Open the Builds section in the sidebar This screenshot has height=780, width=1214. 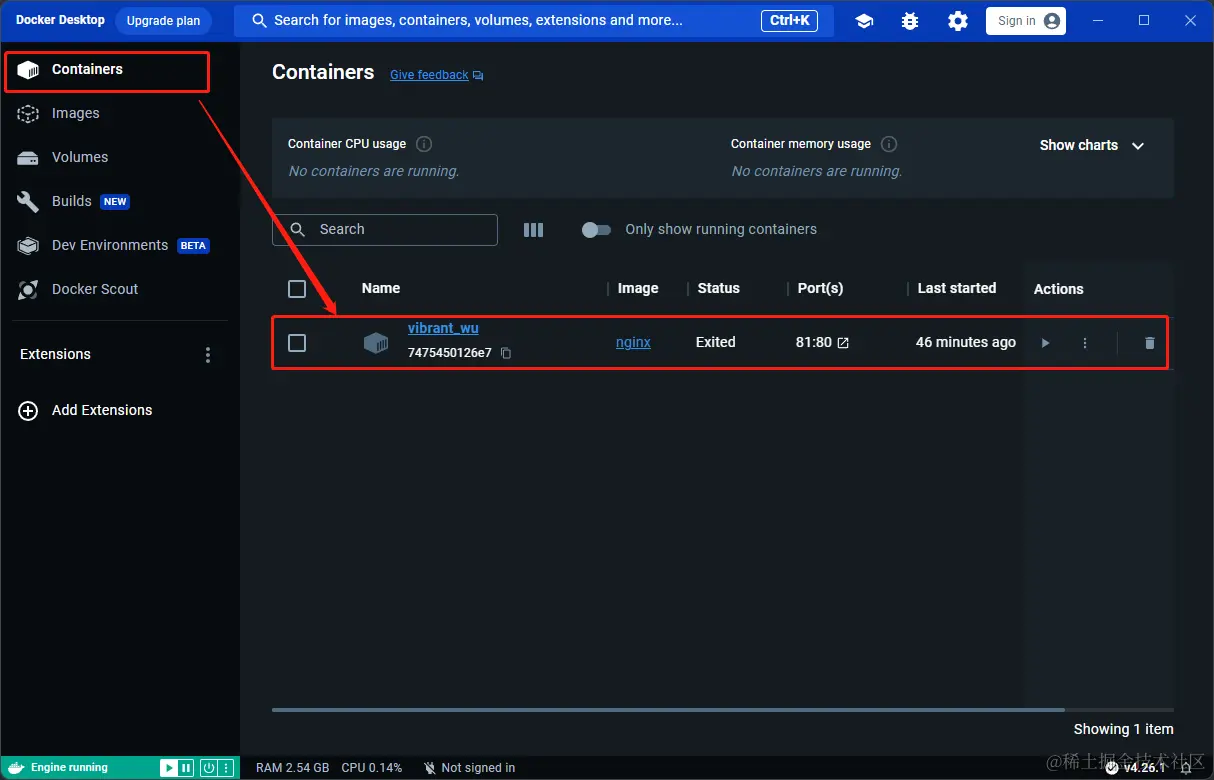coord(71,201)
